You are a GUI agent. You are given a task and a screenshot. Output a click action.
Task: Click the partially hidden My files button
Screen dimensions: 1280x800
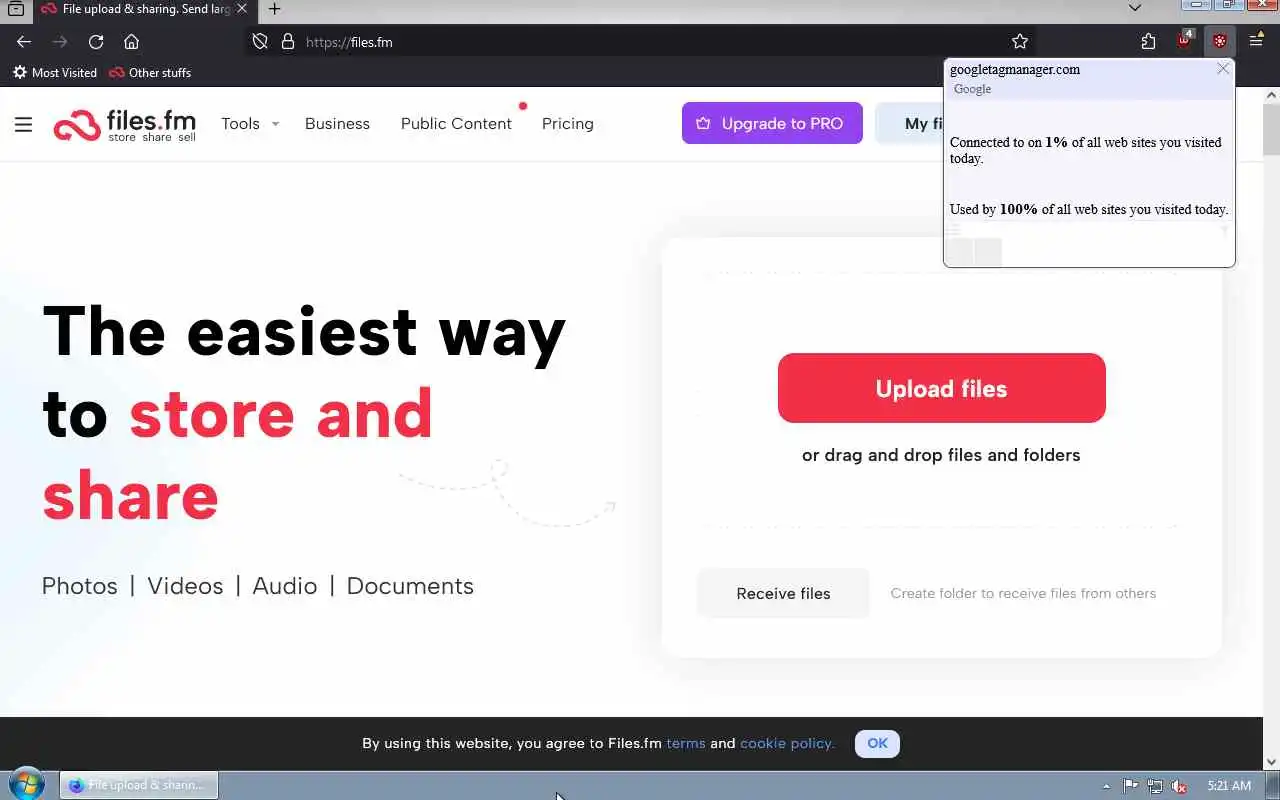pyautogui.click(x=909, y=123)
